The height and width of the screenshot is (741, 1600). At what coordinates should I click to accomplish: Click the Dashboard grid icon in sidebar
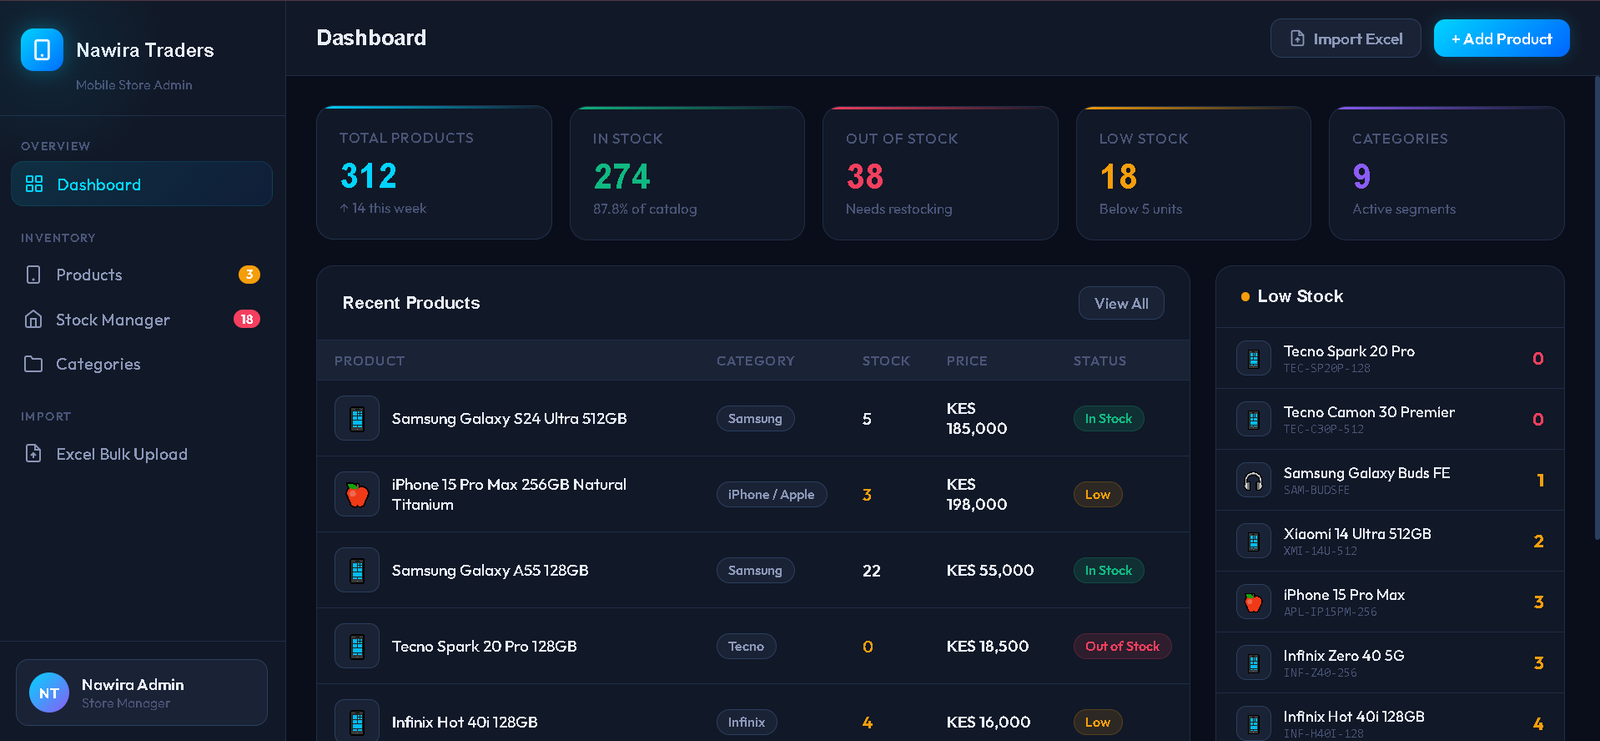tap(34, 184)
